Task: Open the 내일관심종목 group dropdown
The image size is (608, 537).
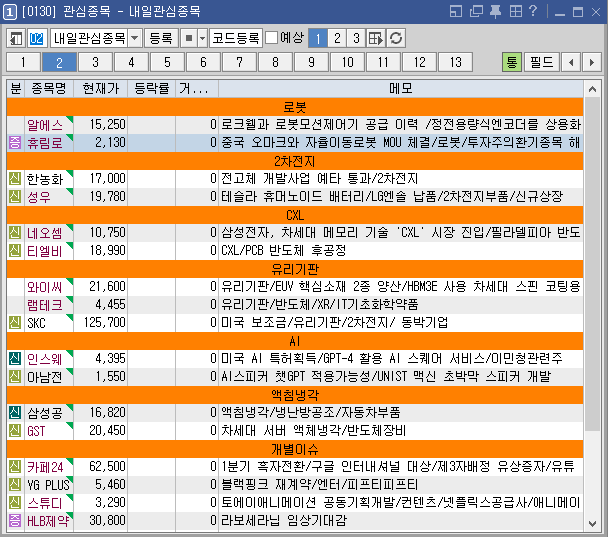Action: click(x=135, y=38)
